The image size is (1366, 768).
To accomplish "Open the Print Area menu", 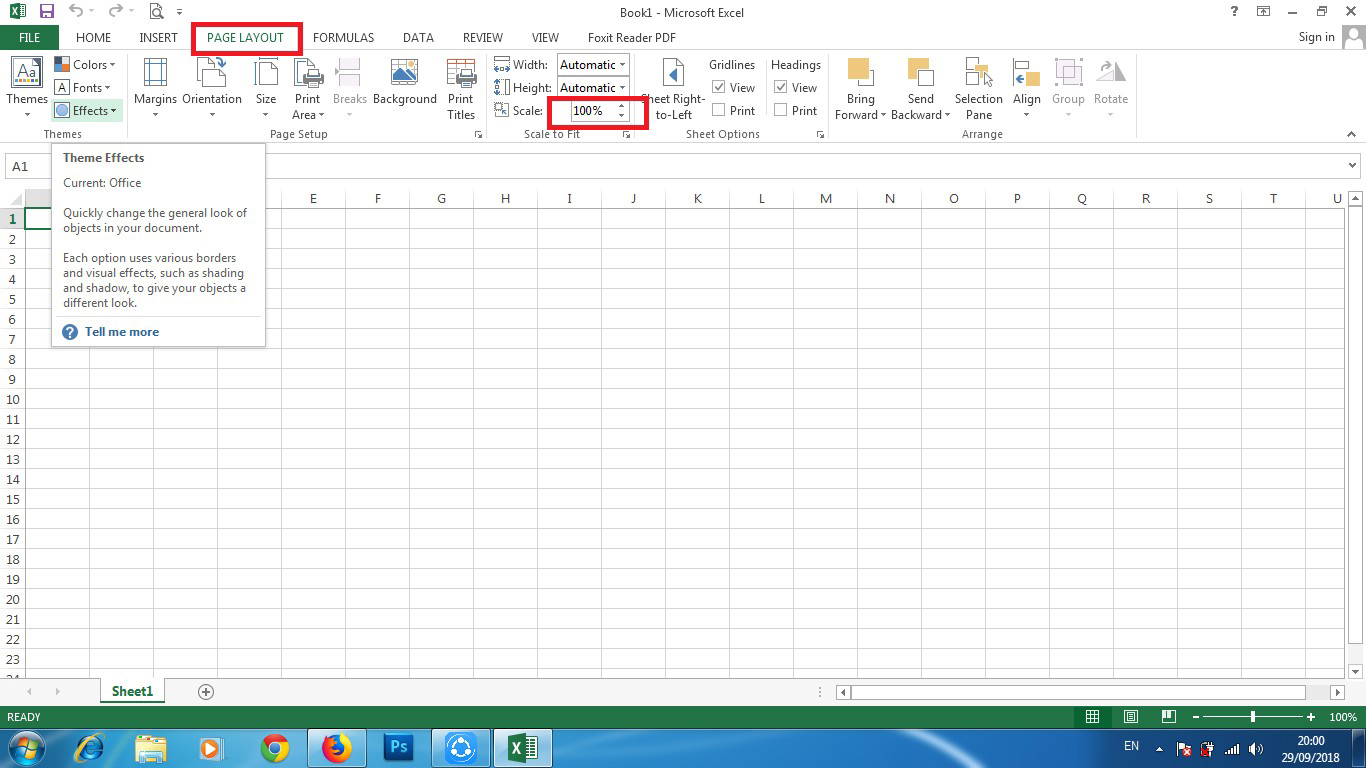I will click(307, 88).
